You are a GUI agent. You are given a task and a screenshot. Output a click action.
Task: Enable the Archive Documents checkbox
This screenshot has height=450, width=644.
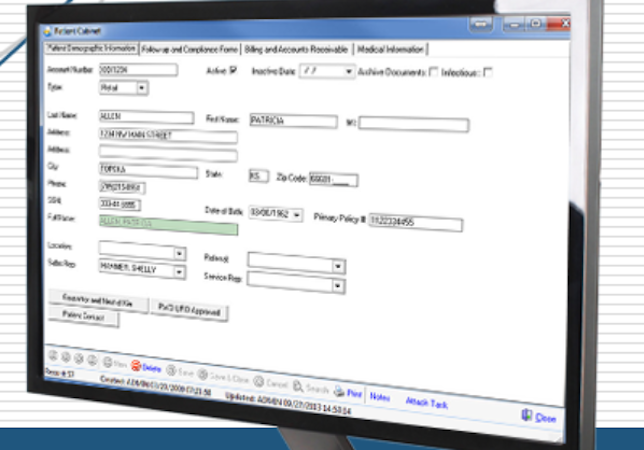(434, 72)
